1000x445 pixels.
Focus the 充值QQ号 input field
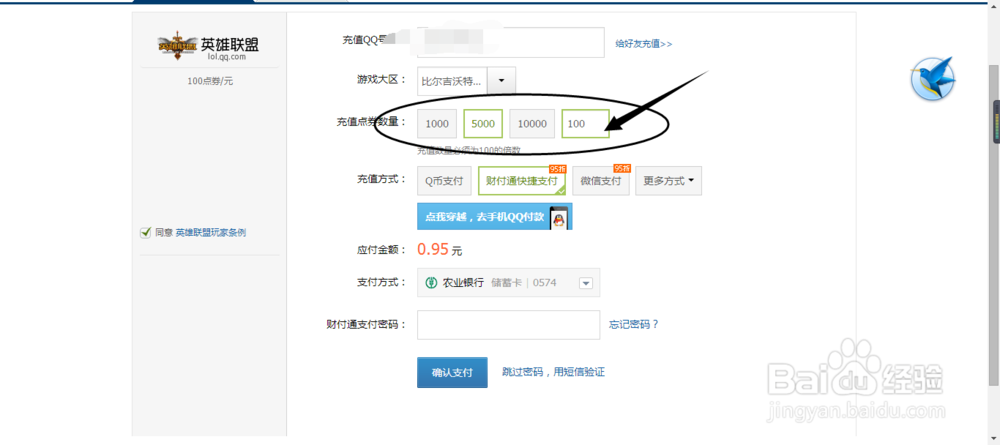510,43
